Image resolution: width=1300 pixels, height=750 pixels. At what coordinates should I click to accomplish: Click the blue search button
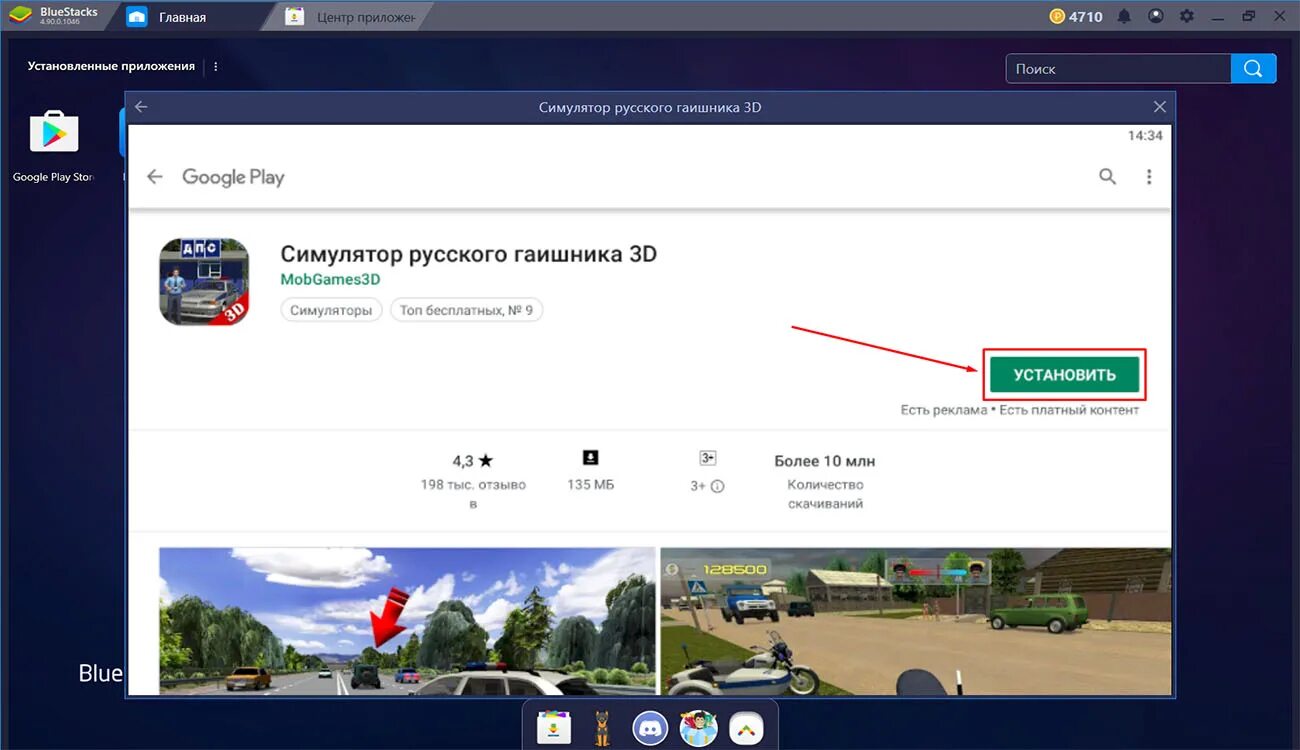pos(1254,69)
